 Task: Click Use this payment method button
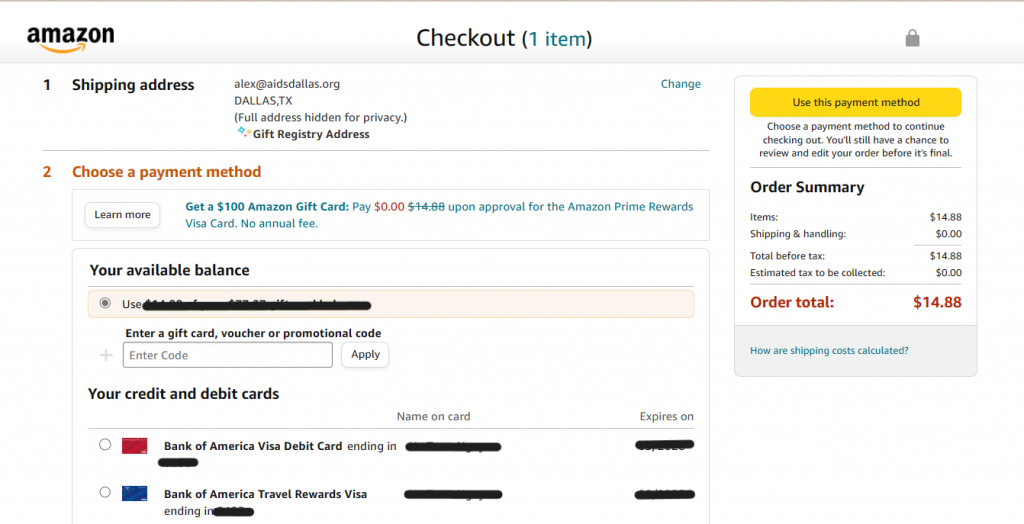click(x=855, y=102)
